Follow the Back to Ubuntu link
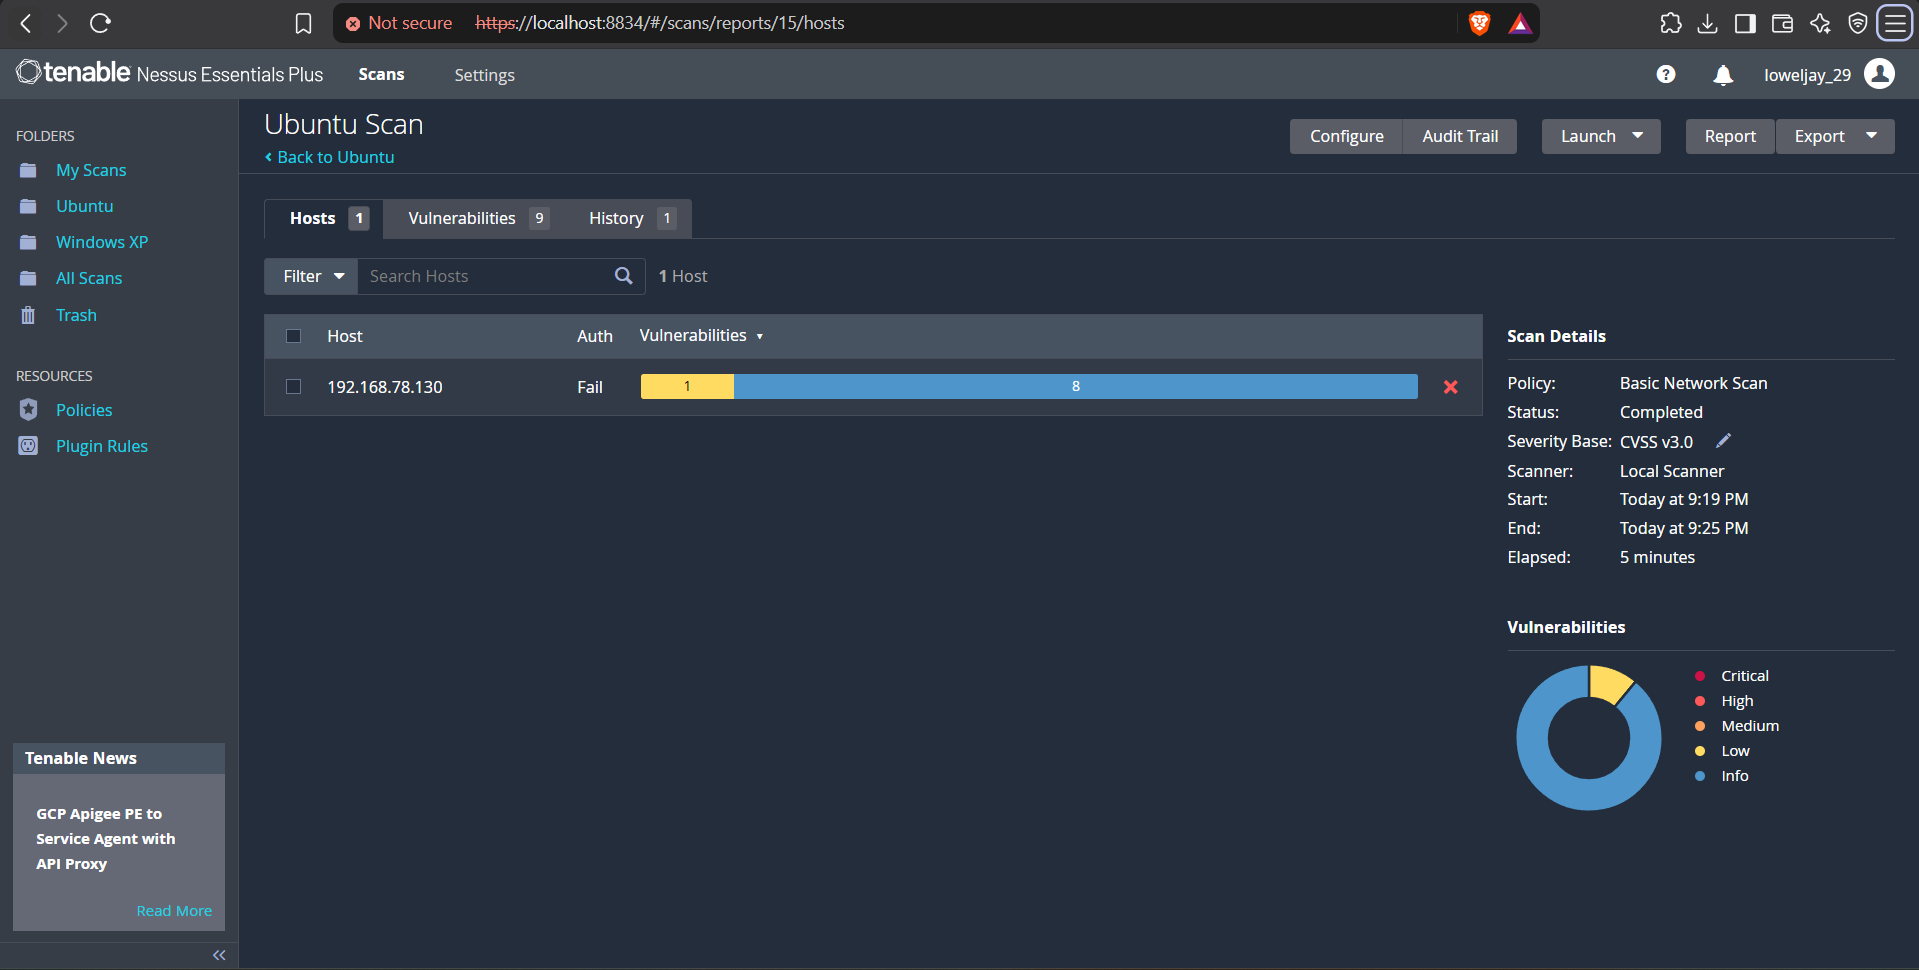The width and height of the screenshot is (1919, 970). click(330, 157)
